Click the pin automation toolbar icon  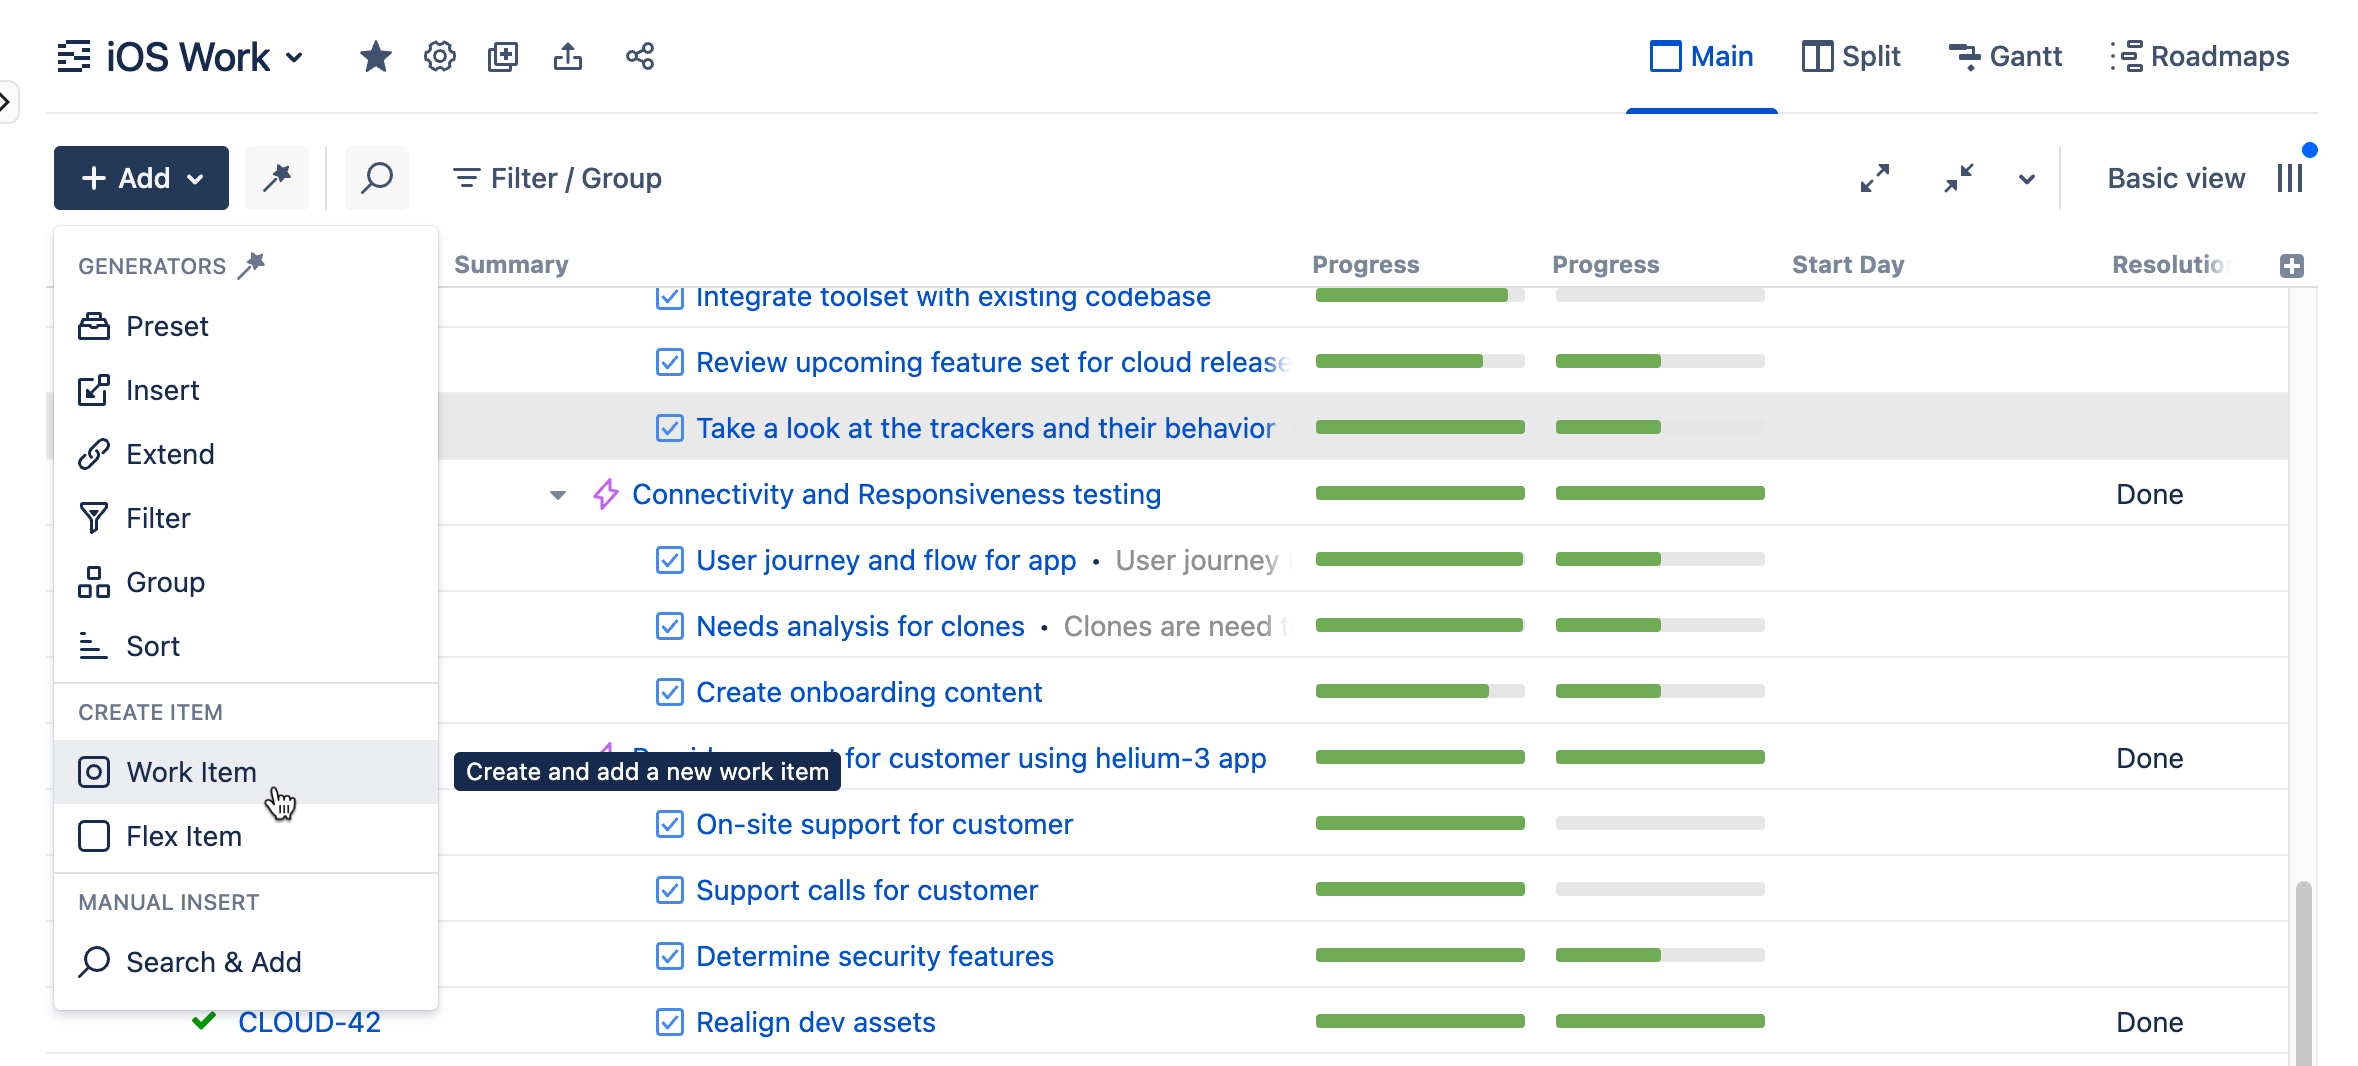point(277,178)
